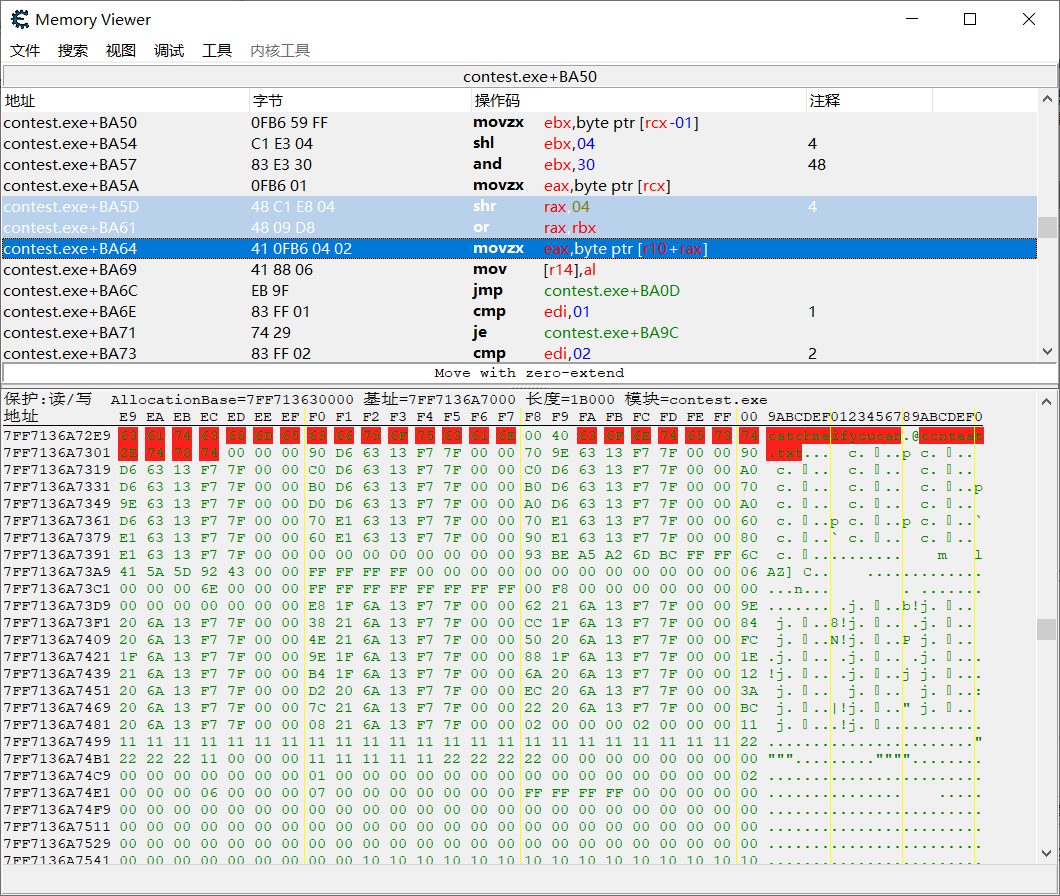Click the disassembler vertical scrollbar thumb

pyautogui.click(x=1047, y=227)
